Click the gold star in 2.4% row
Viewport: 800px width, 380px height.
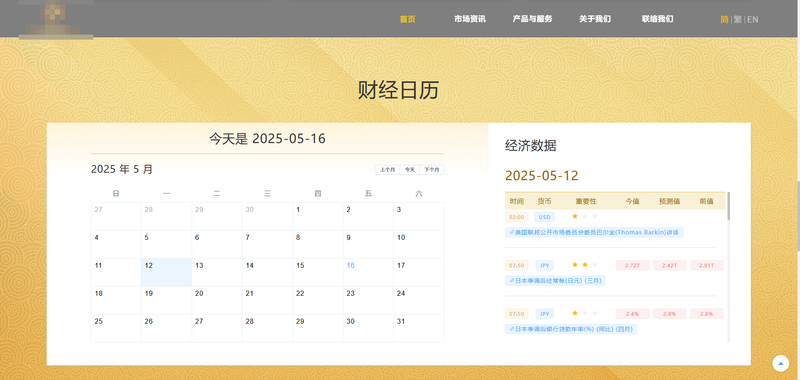pos(575,313)
